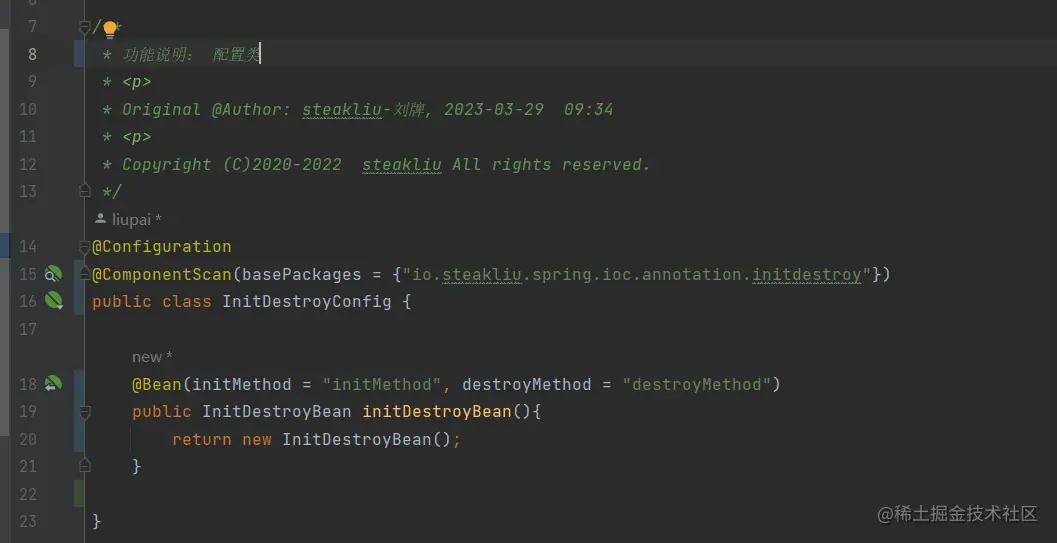1057x543 pixels.
Task: Click the 'liupai *' author inlay hint
Action: coord(129,220)
